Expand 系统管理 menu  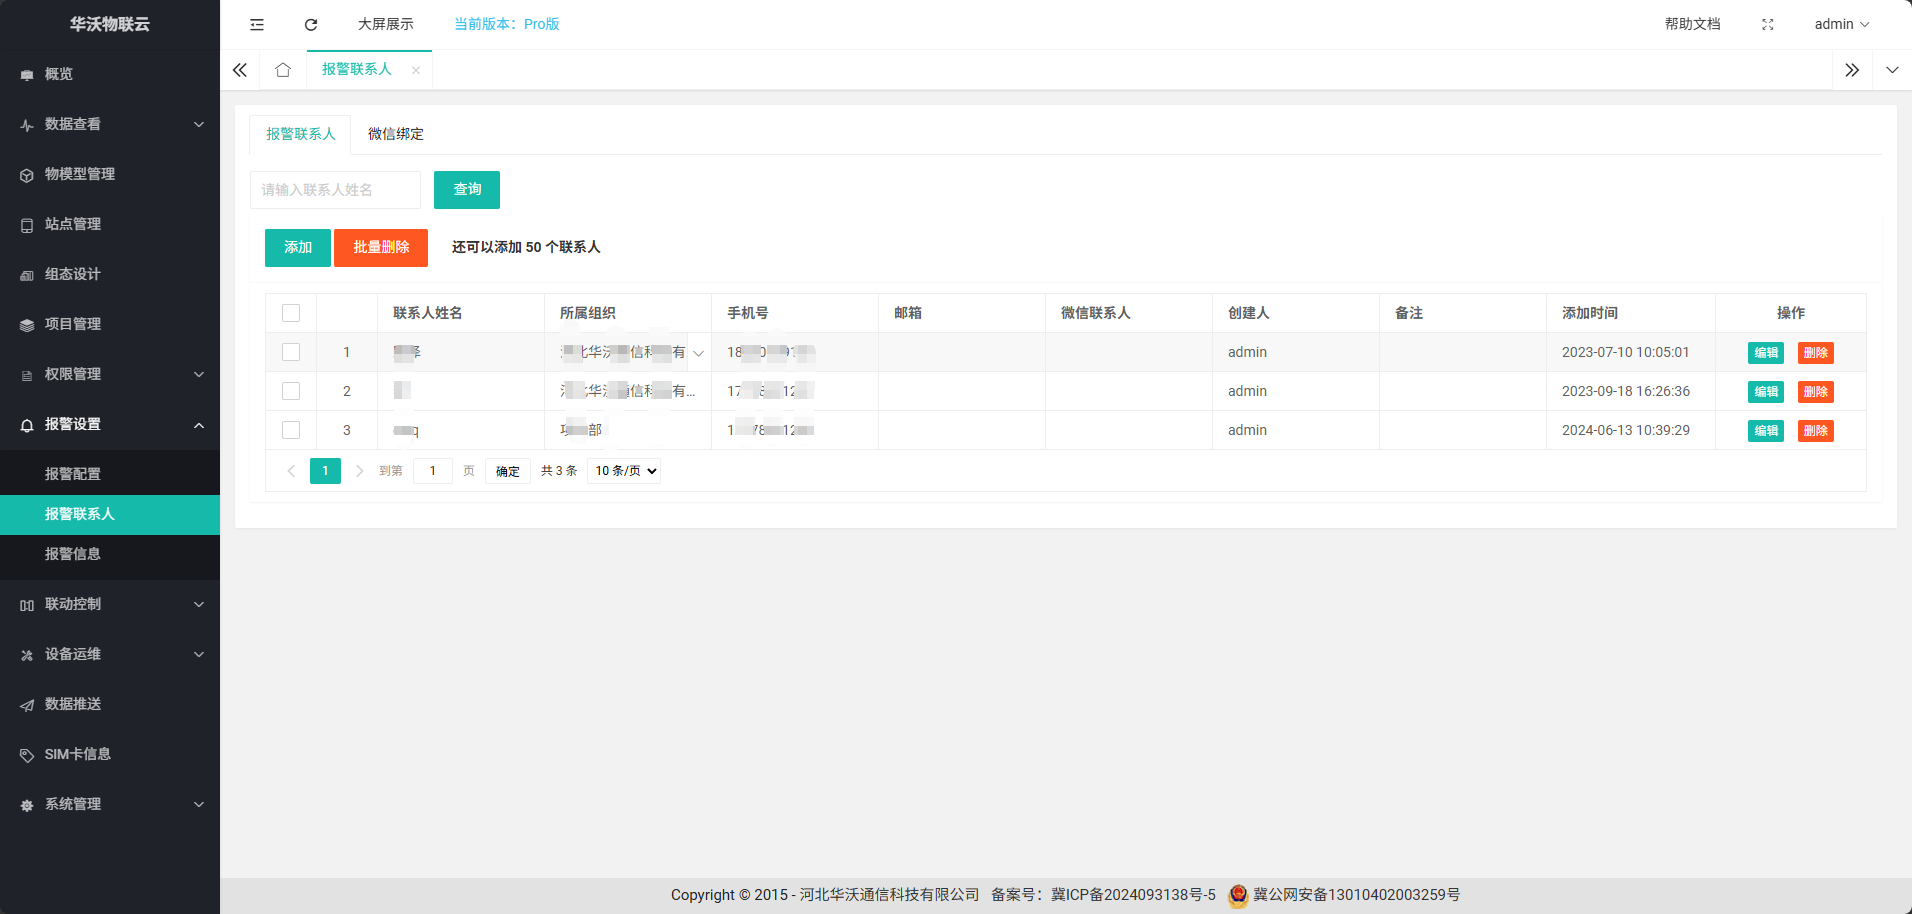(x=110, y=804)
